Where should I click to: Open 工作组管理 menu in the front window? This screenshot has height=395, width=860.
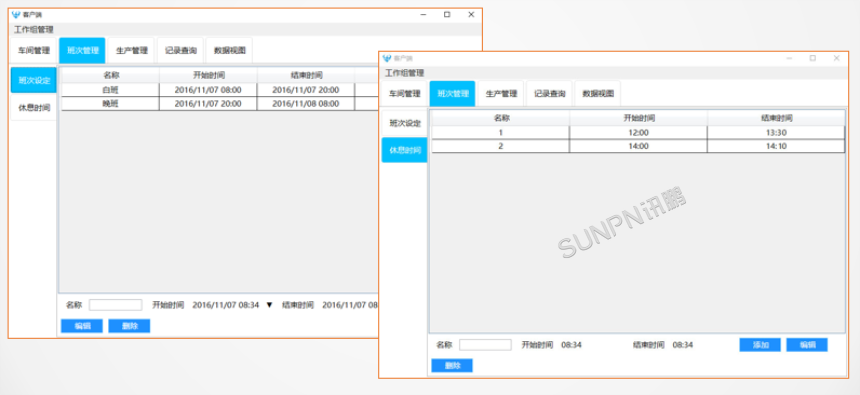(405, 73)
